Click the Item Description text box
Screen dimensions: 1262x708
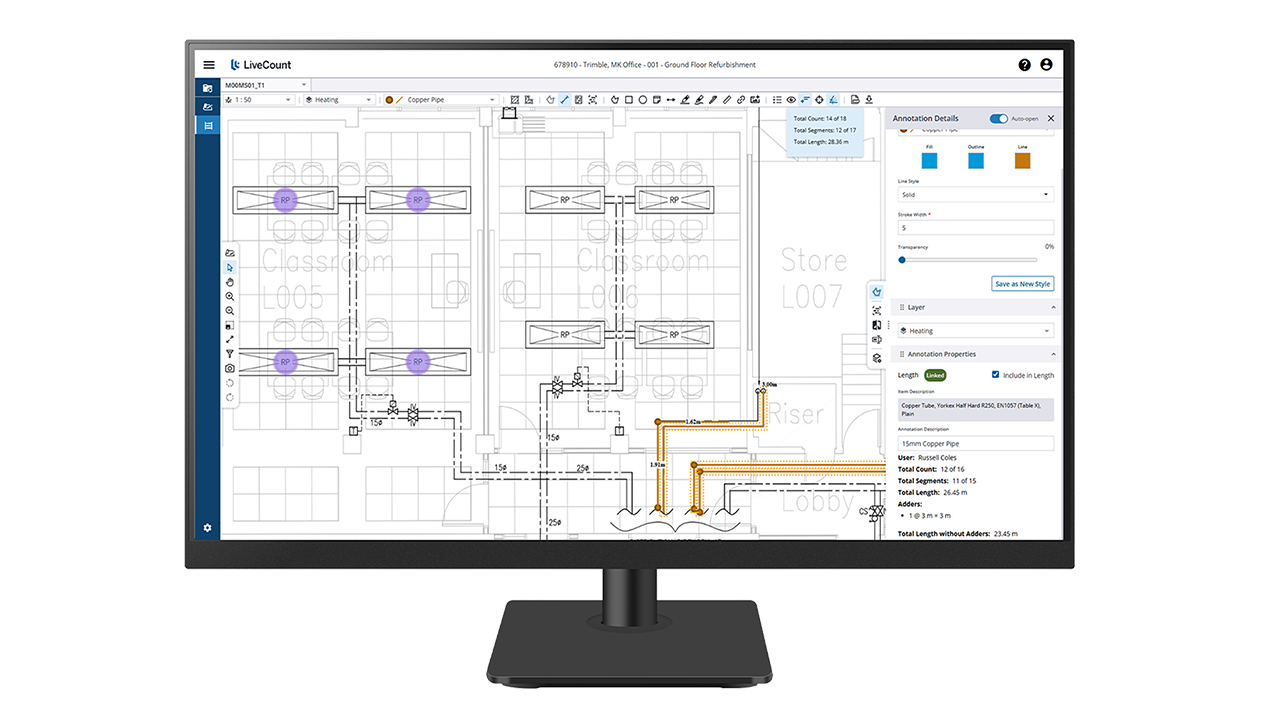(975, 408)
